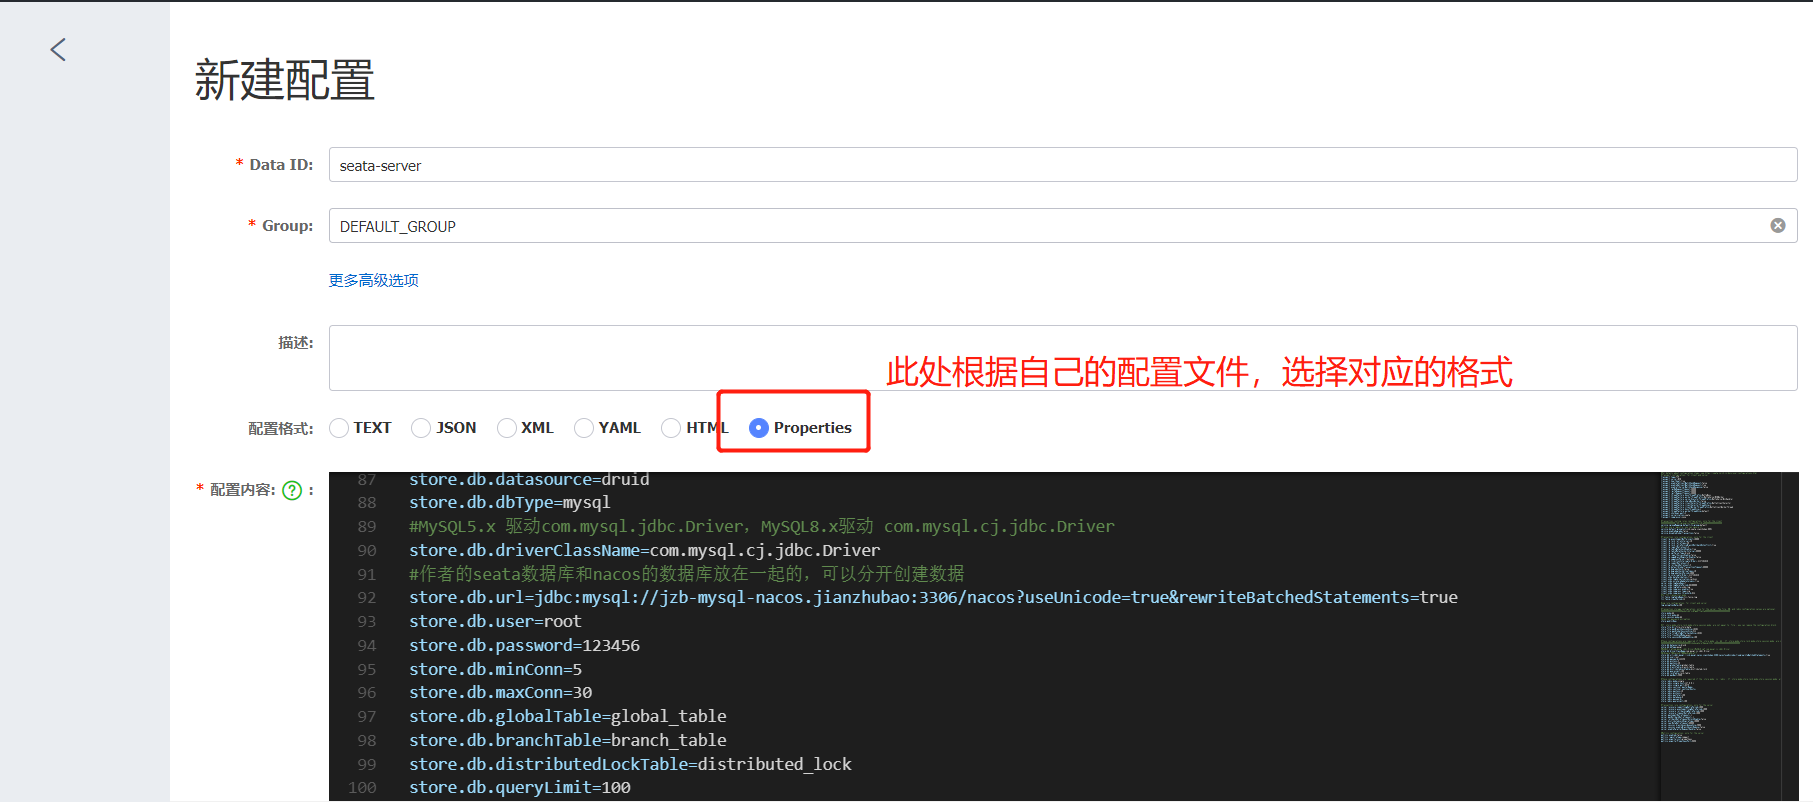Go back using the left arrow icon
Image resolution: width=1813 pixels, height=802 pixels.
[58, 50]
